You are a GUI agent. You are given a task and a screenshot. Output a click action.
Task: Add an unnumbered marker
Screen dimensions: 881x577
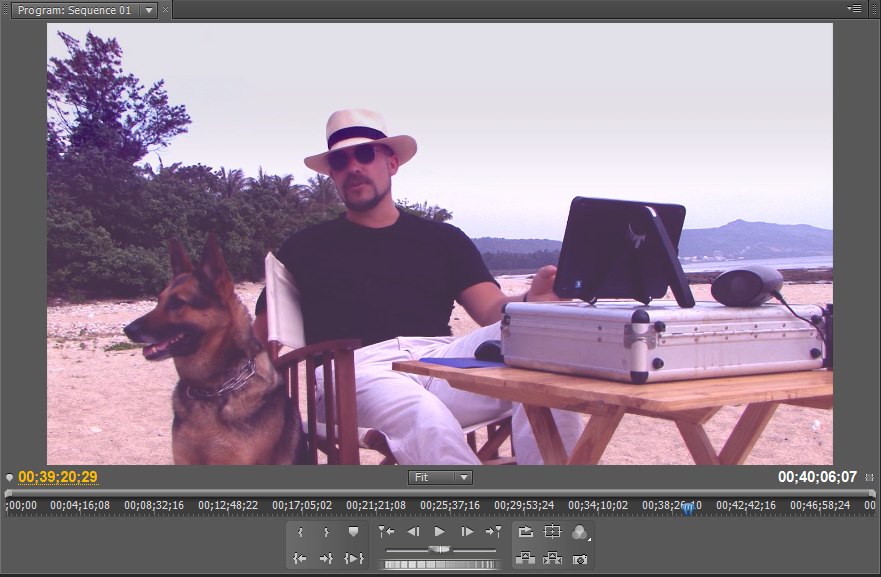click(353, 532)
